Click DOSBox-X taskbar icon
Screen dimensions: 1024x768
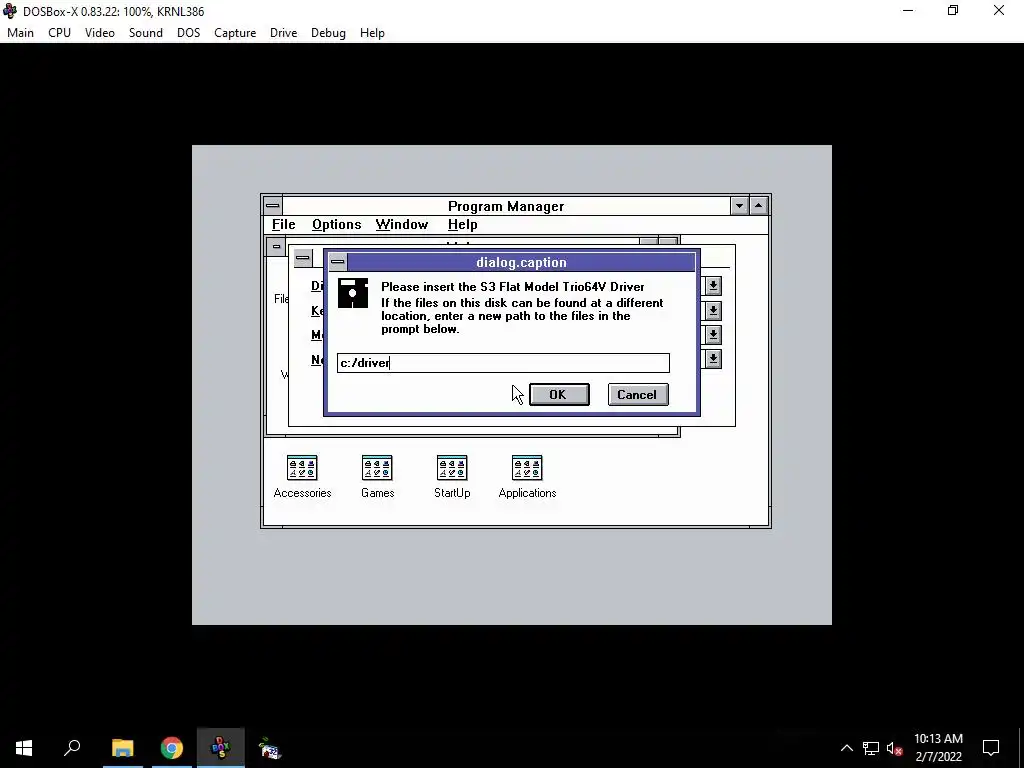(x=221, y=748)
